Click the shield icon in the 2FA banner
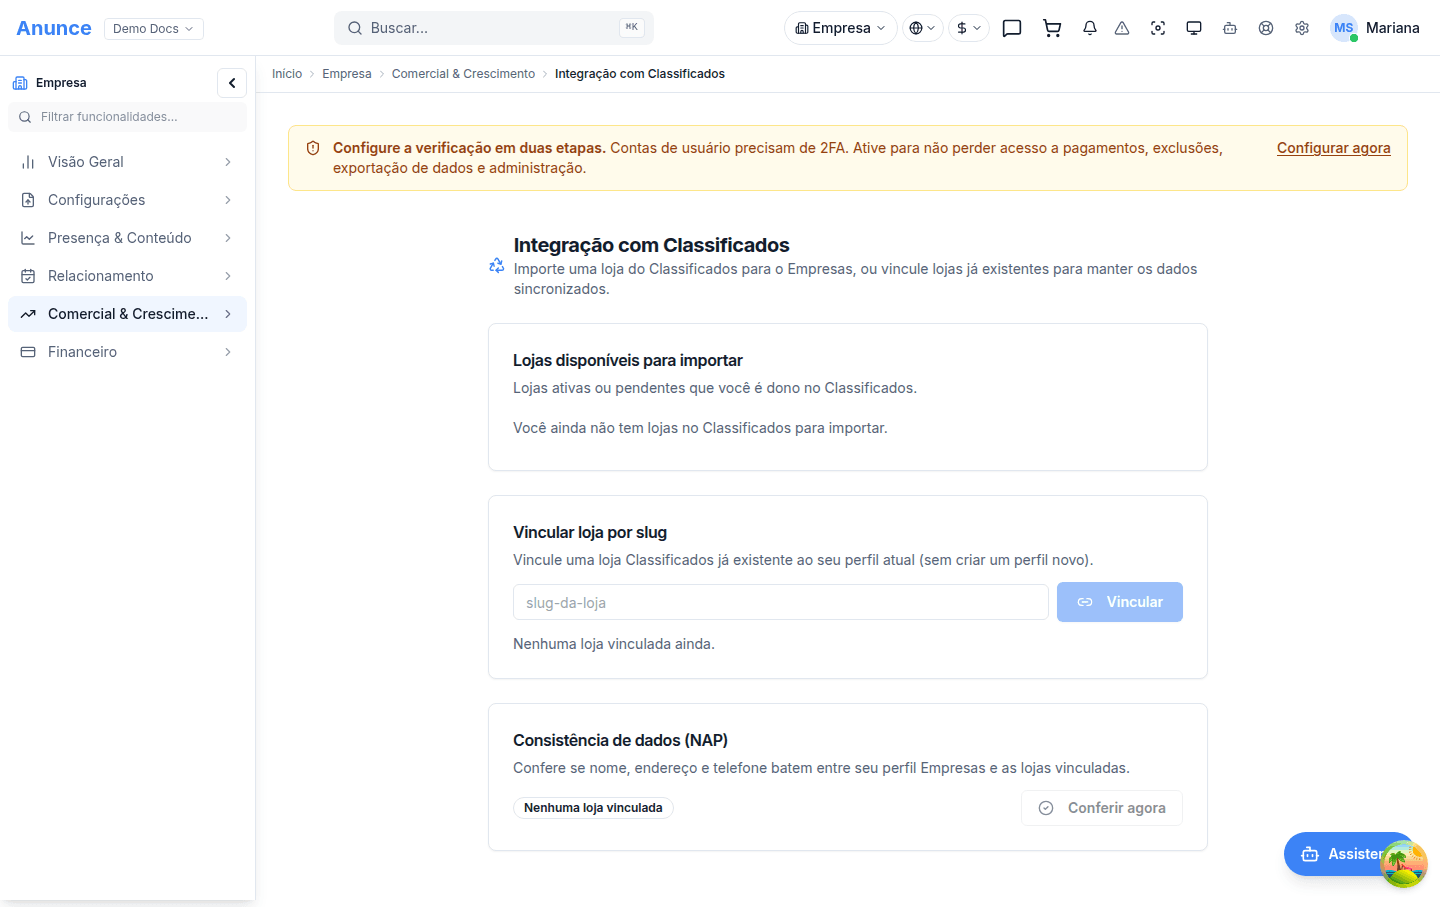This screenshot has width=1440, height=907. 313,148
